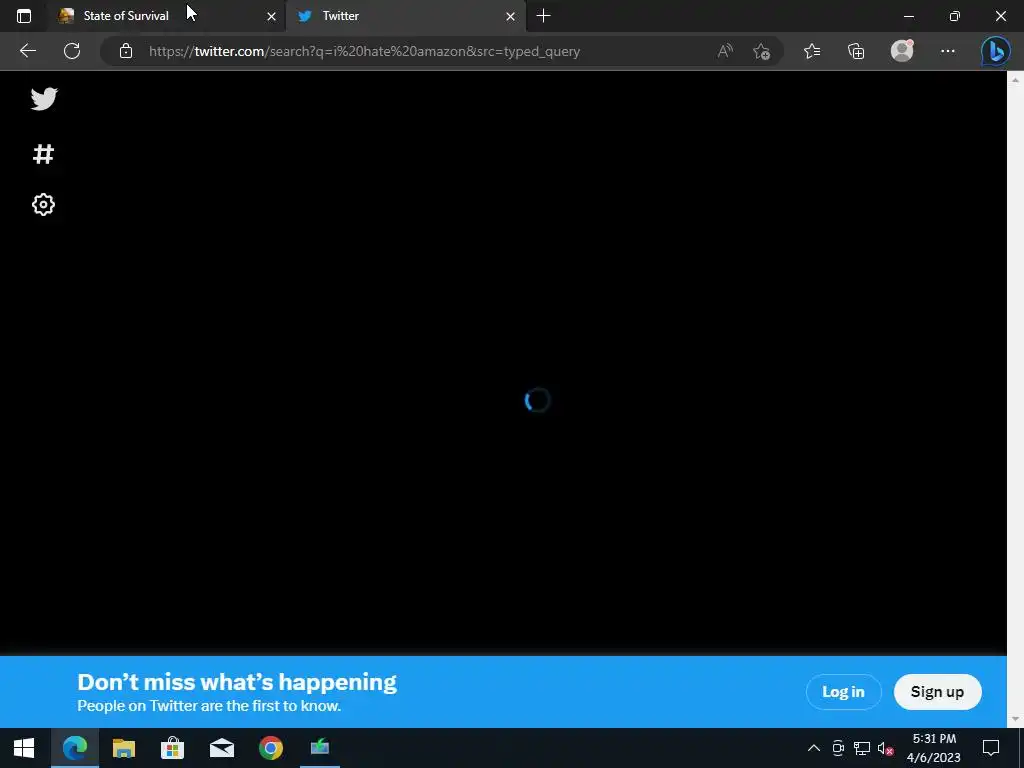Click the Meet Now tray icon
The height and width of the screenshot is (768, 1024).
coord(838,748)
